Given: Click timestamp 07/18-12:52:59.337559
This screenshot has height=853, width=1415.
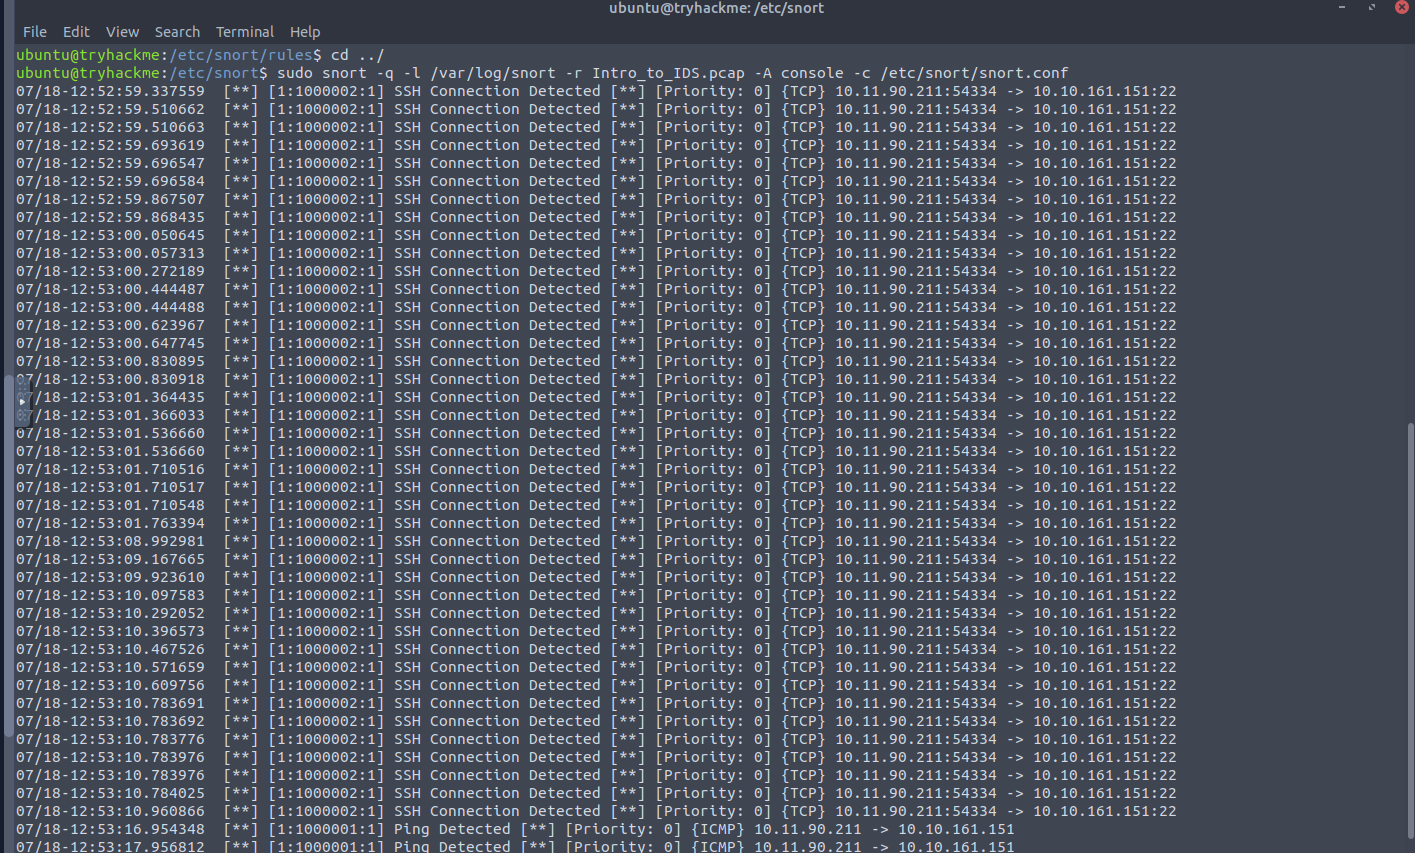Looking at the screenshot, I should pyautogui.click(x=110, y=91).
